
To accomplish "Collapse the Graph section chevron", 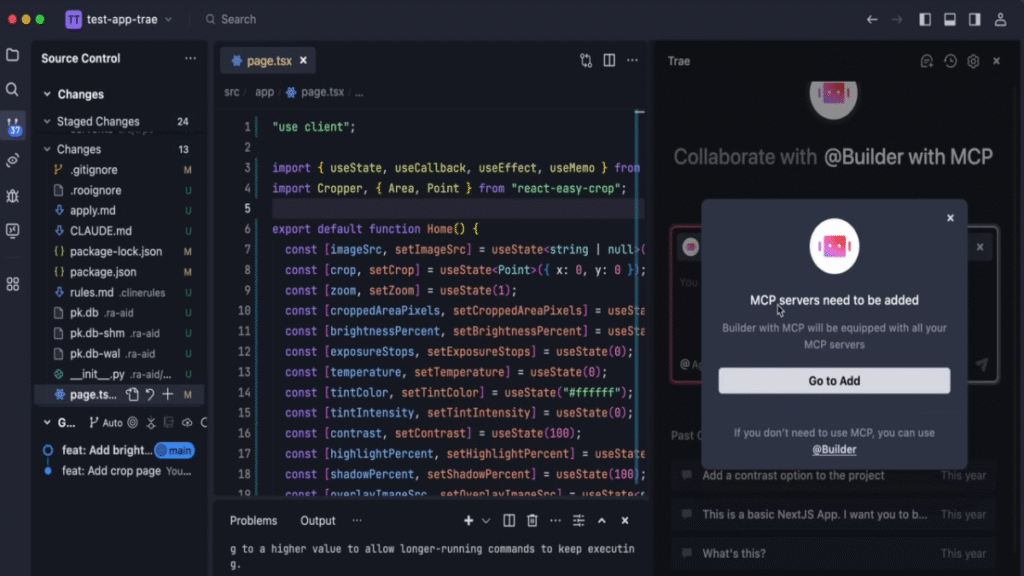I will click(x=47, y=423).
